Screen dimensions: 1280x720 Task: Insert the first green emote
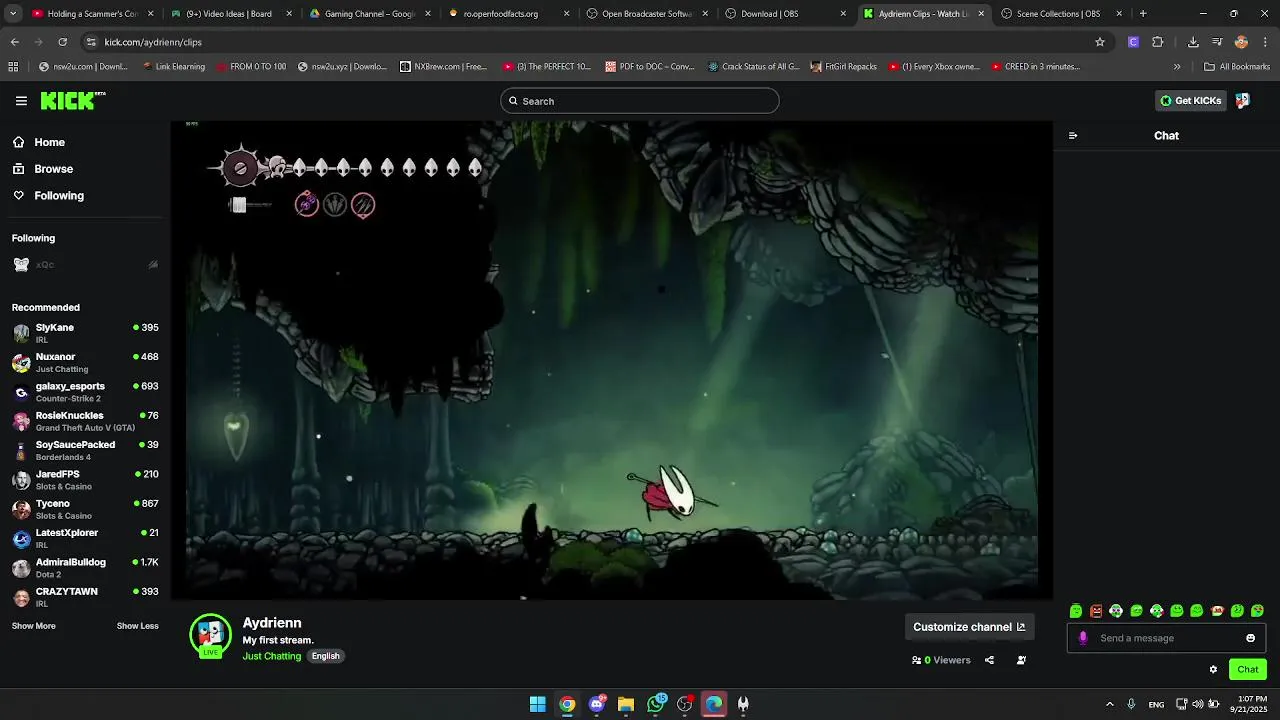(1076, 611)
